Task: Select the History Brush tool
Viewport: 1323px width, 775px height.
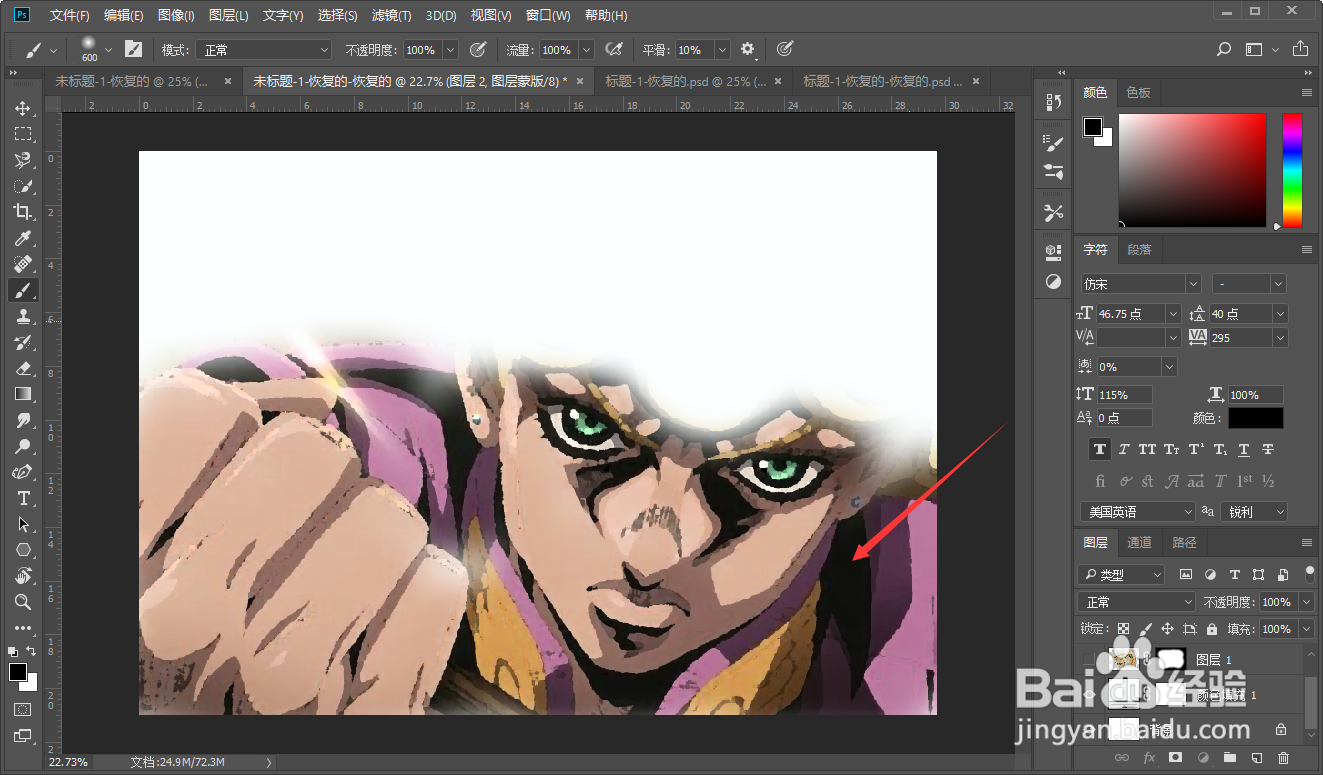Action: pos(22,342)
